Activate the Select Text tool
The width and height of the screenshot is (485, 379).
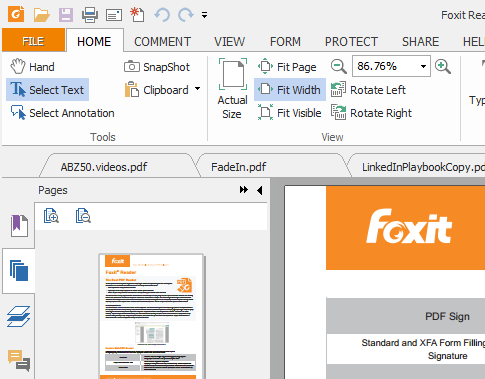47,90
